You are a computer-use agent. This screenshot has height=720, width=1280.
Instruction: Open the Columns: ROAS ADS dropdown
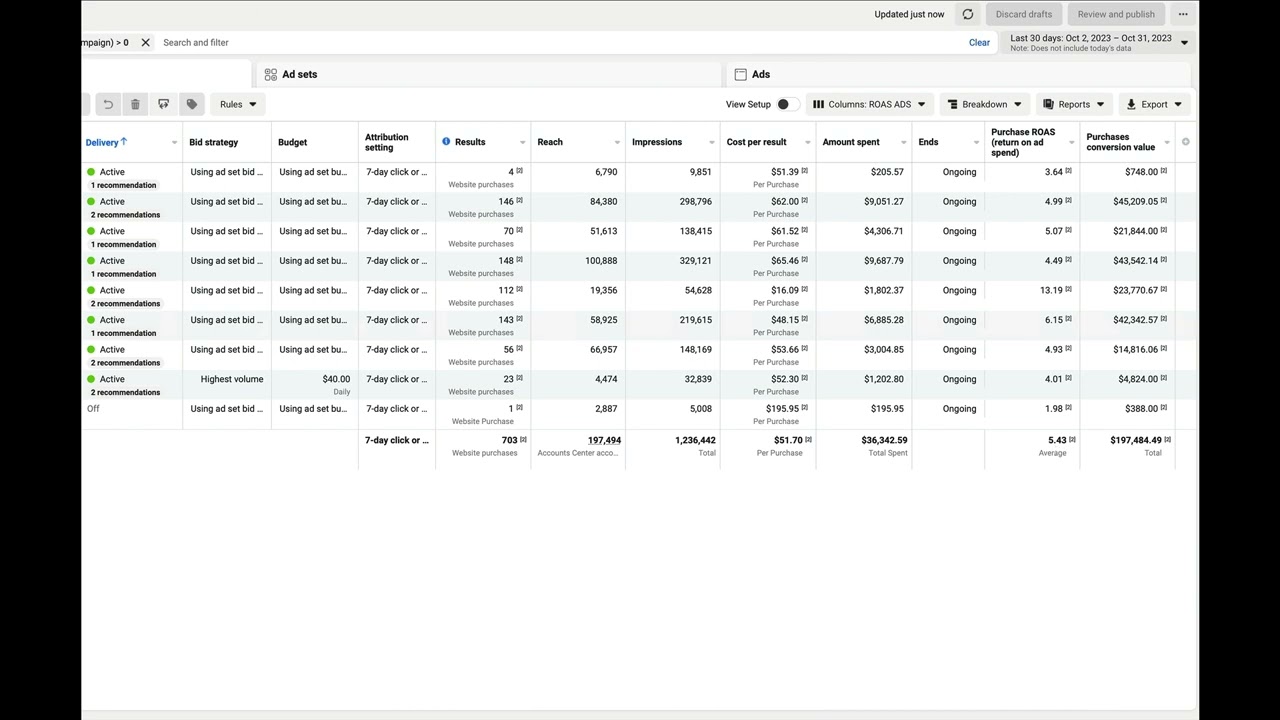pos(869,104)
